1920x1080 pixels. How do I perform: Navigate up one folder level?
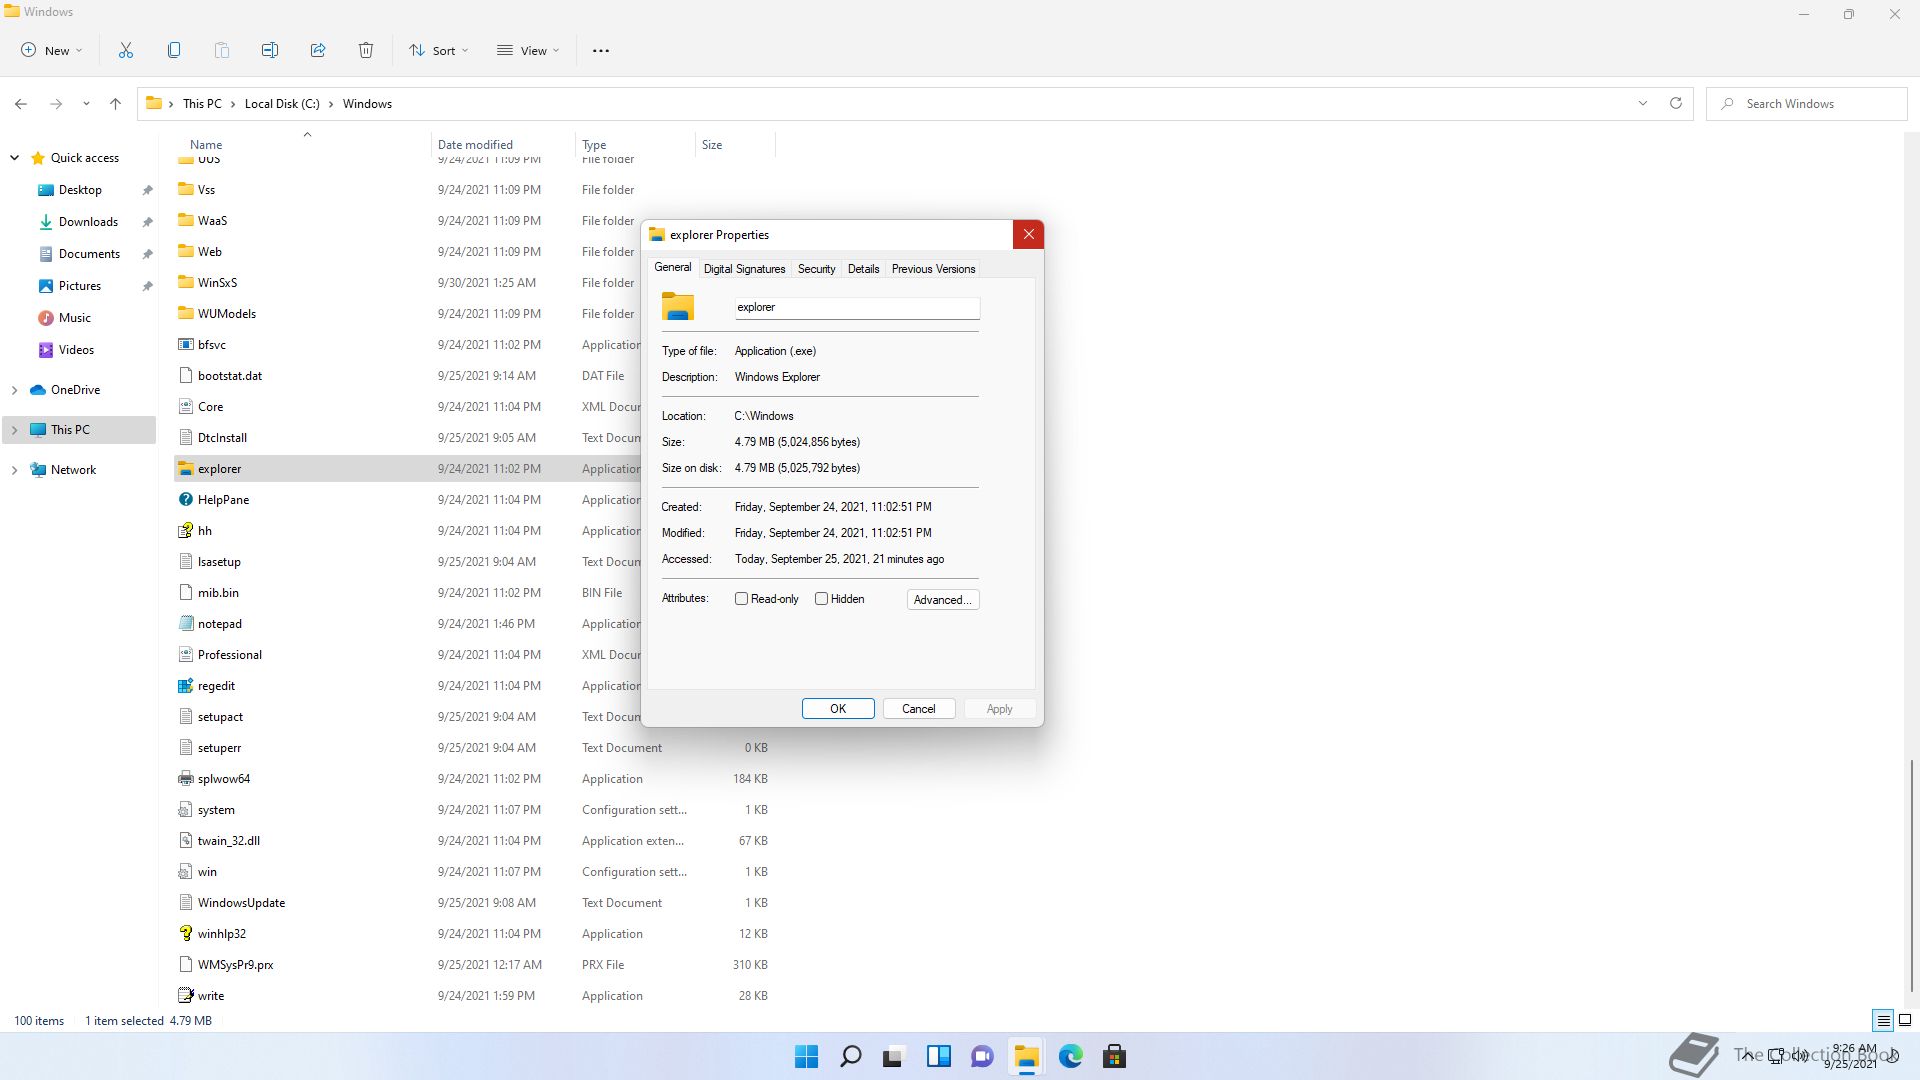click(x=116, y=104)
